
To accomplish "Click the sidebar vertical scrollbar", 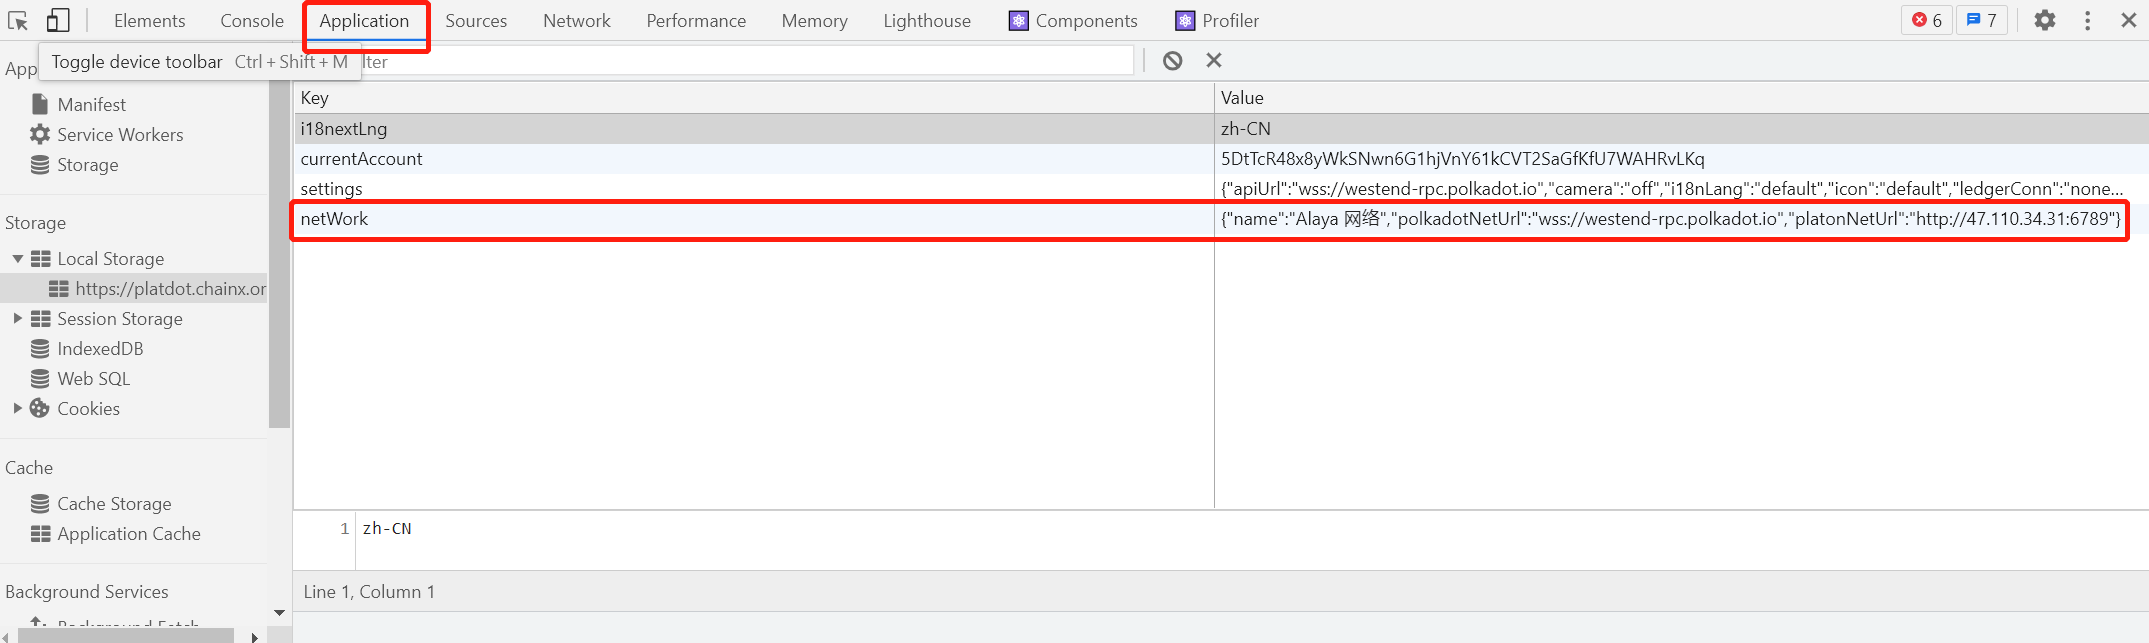I will point(279,255).
